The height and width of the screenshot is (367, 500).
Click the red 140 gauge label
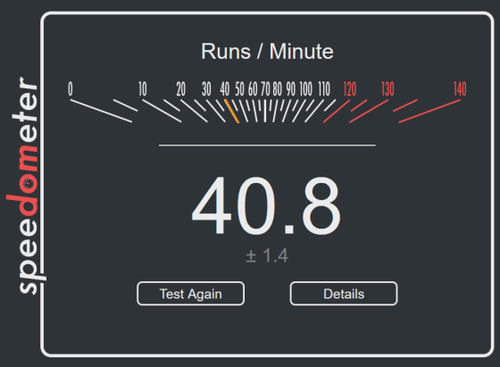(460, 89)
